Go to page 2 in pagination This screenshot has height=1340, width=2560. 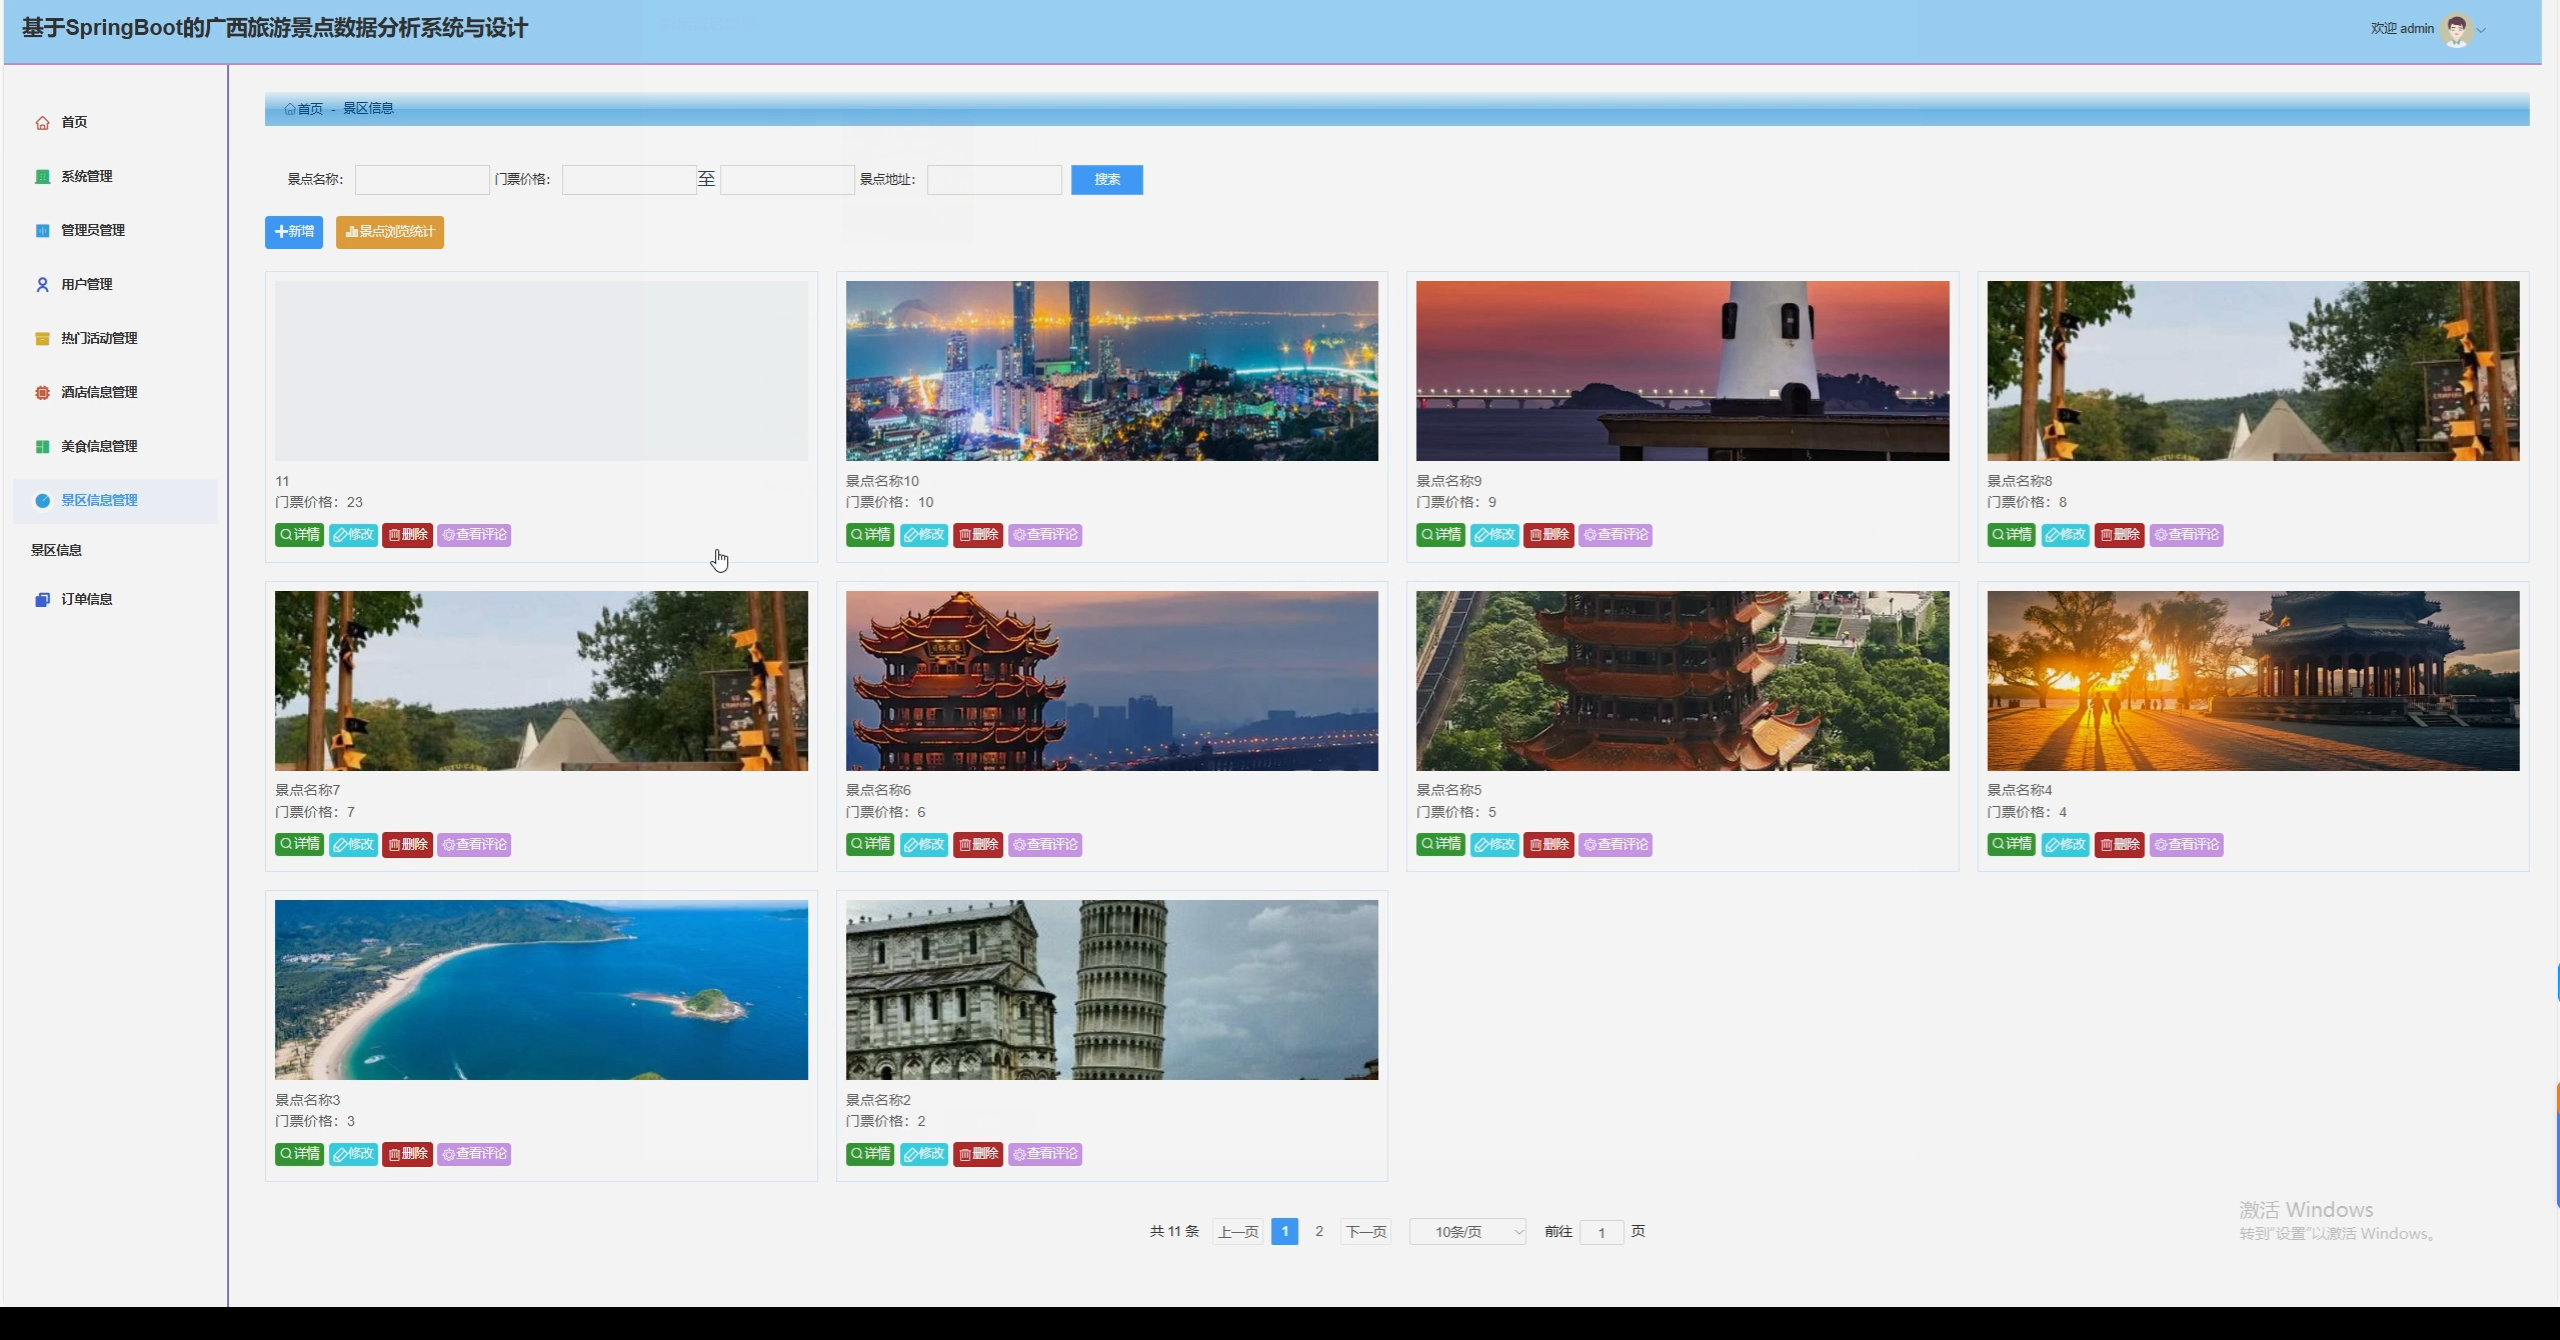pyautogui.click(x=1319, y=1232)
